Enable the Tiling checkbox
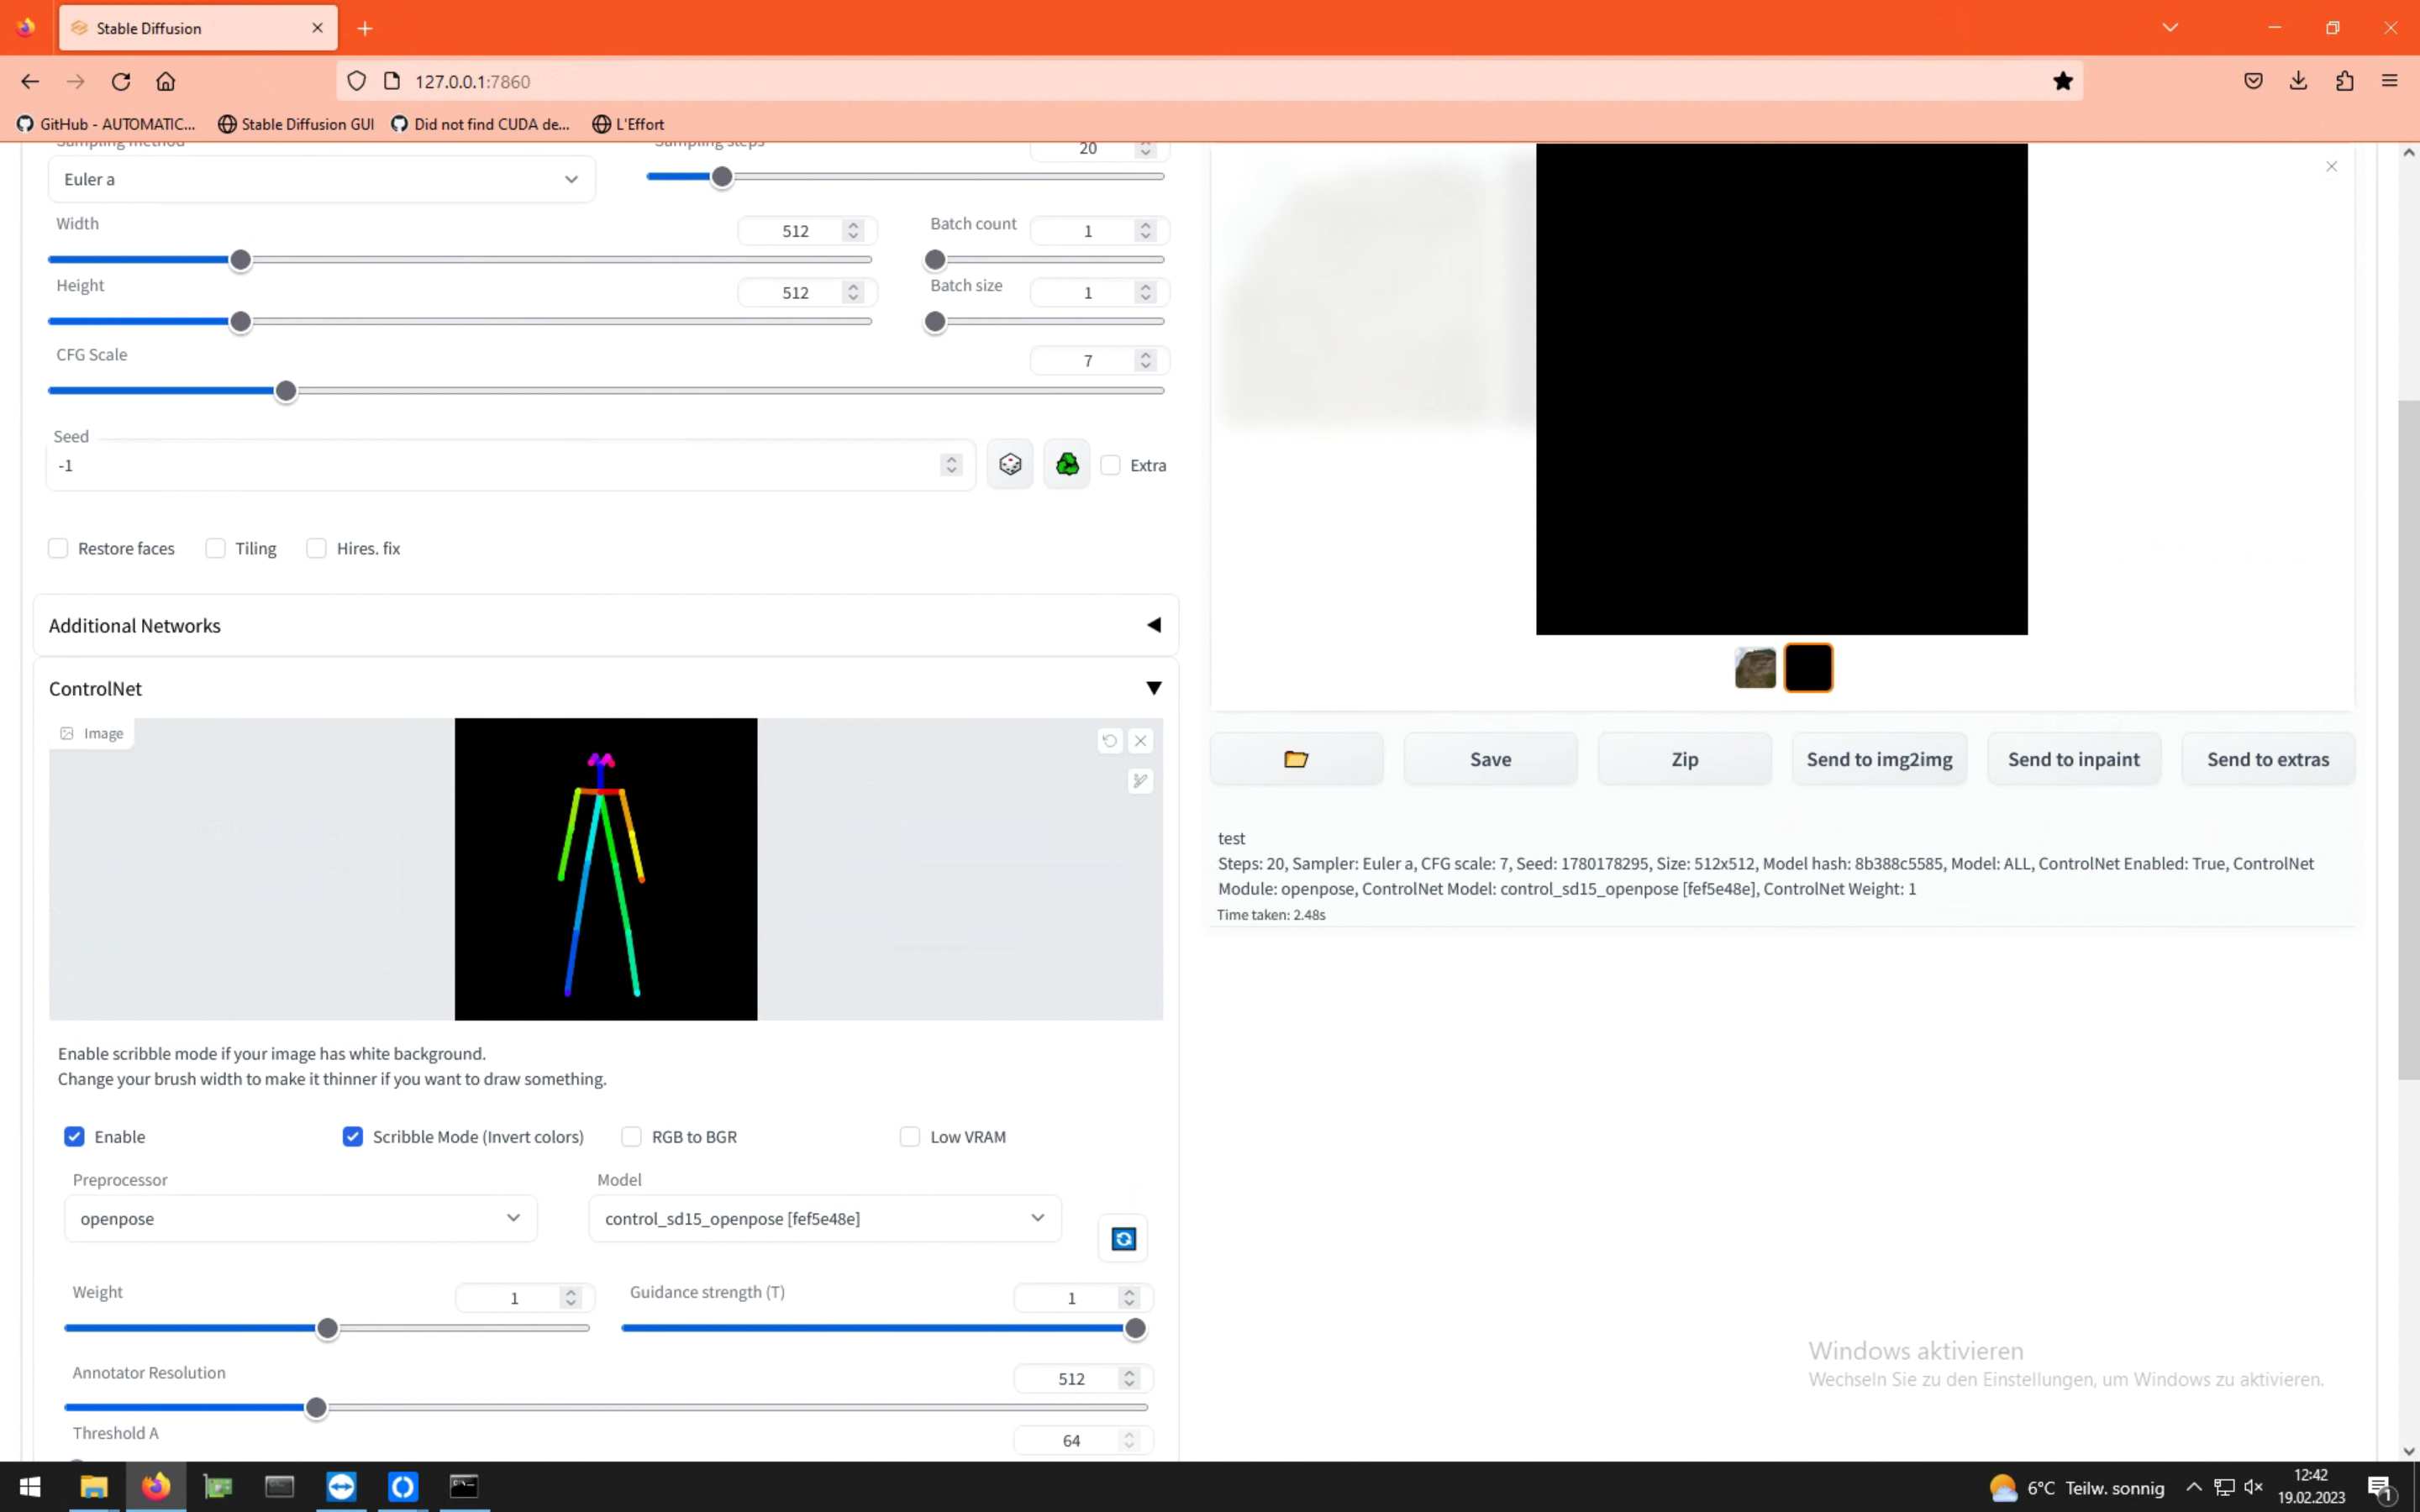 point(215,548)
